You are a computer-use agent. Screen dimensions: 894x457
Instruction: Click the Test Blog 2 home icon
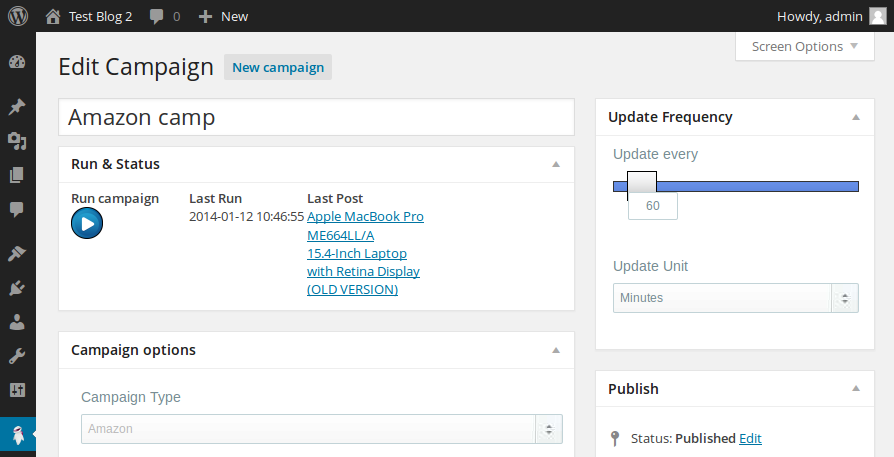tap(53, 17)
